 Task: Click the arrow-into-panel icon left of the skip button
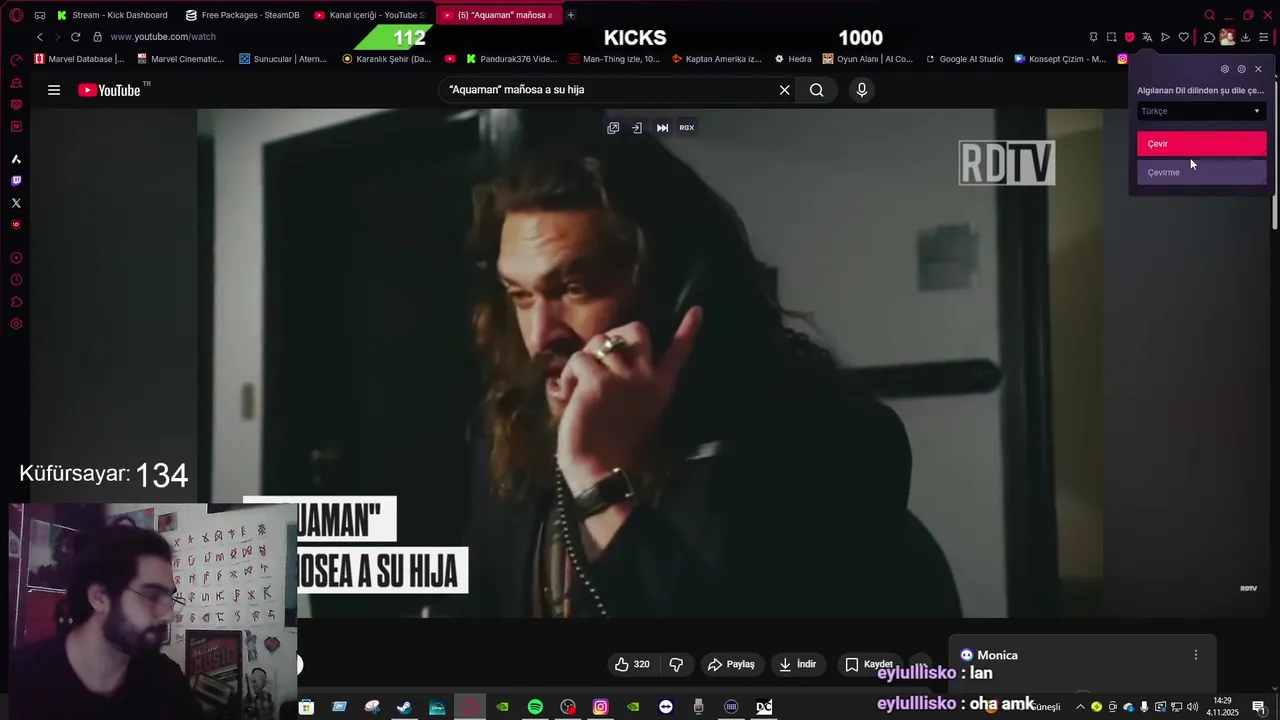tap(637, 128)
